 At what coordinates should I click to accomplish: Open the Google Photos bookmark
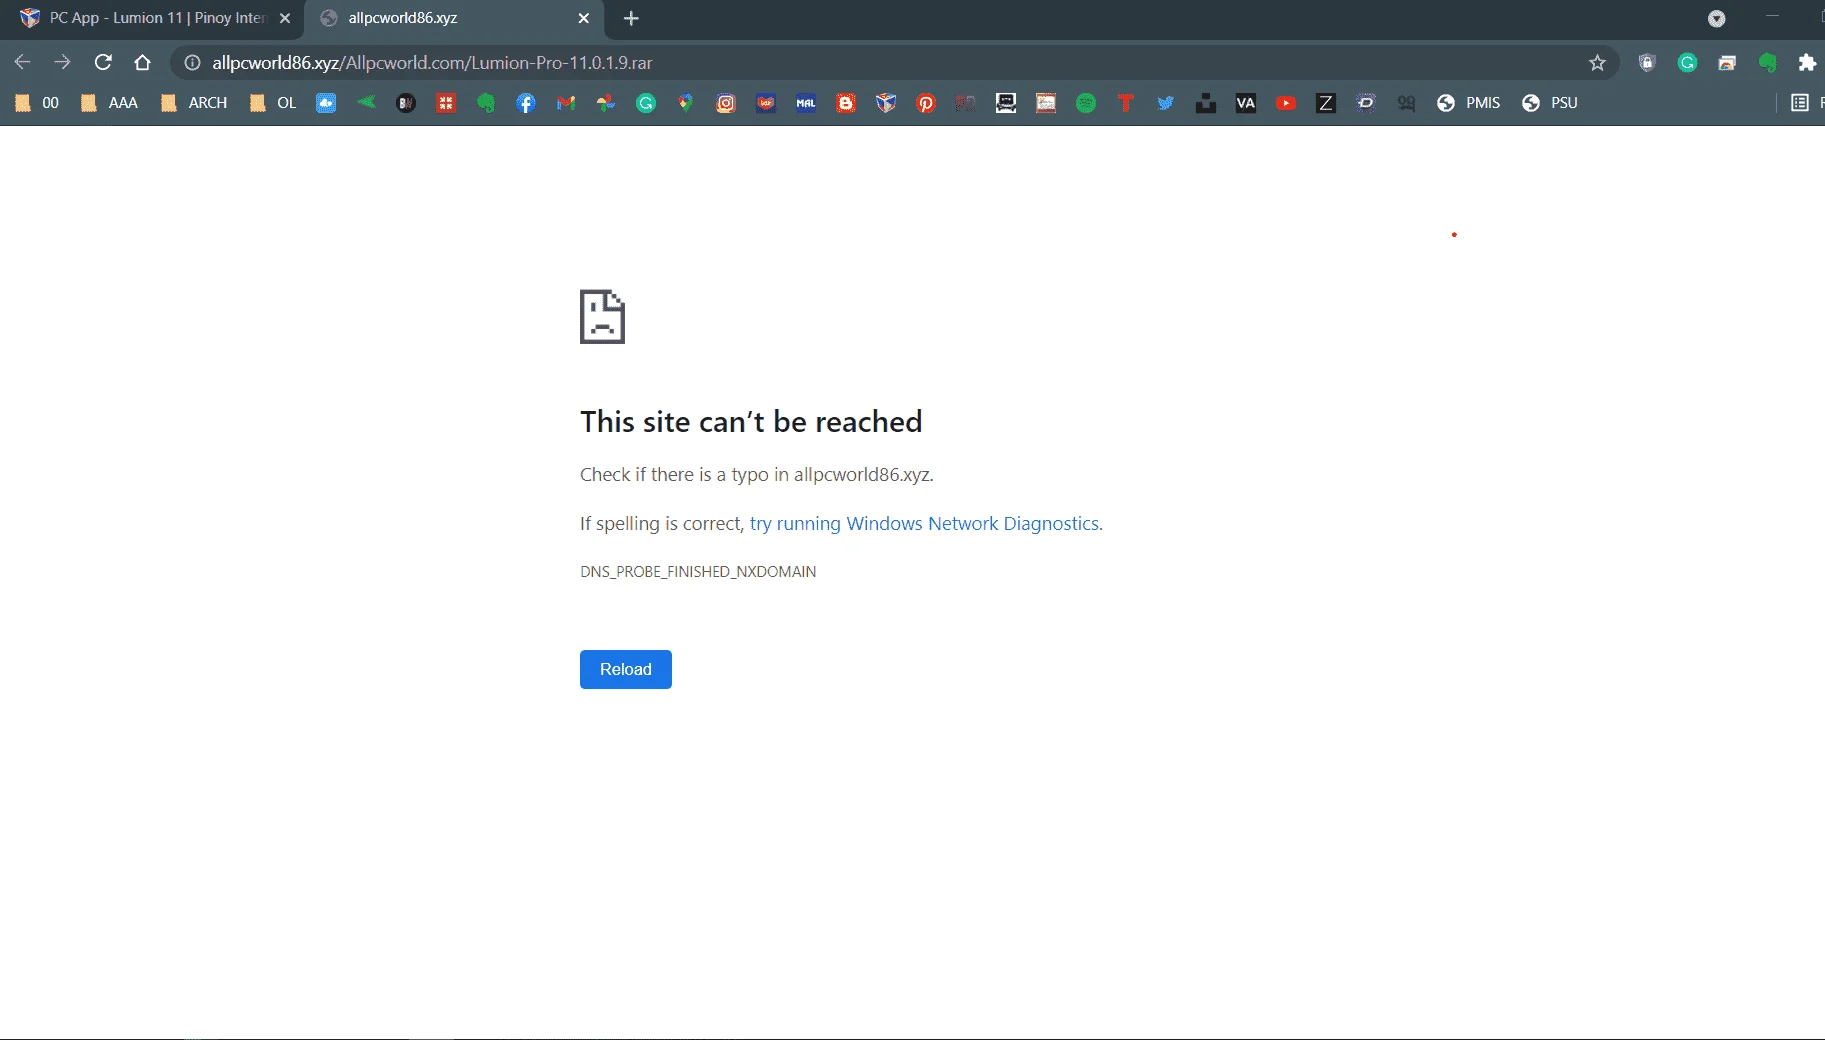tap(606, 103)
